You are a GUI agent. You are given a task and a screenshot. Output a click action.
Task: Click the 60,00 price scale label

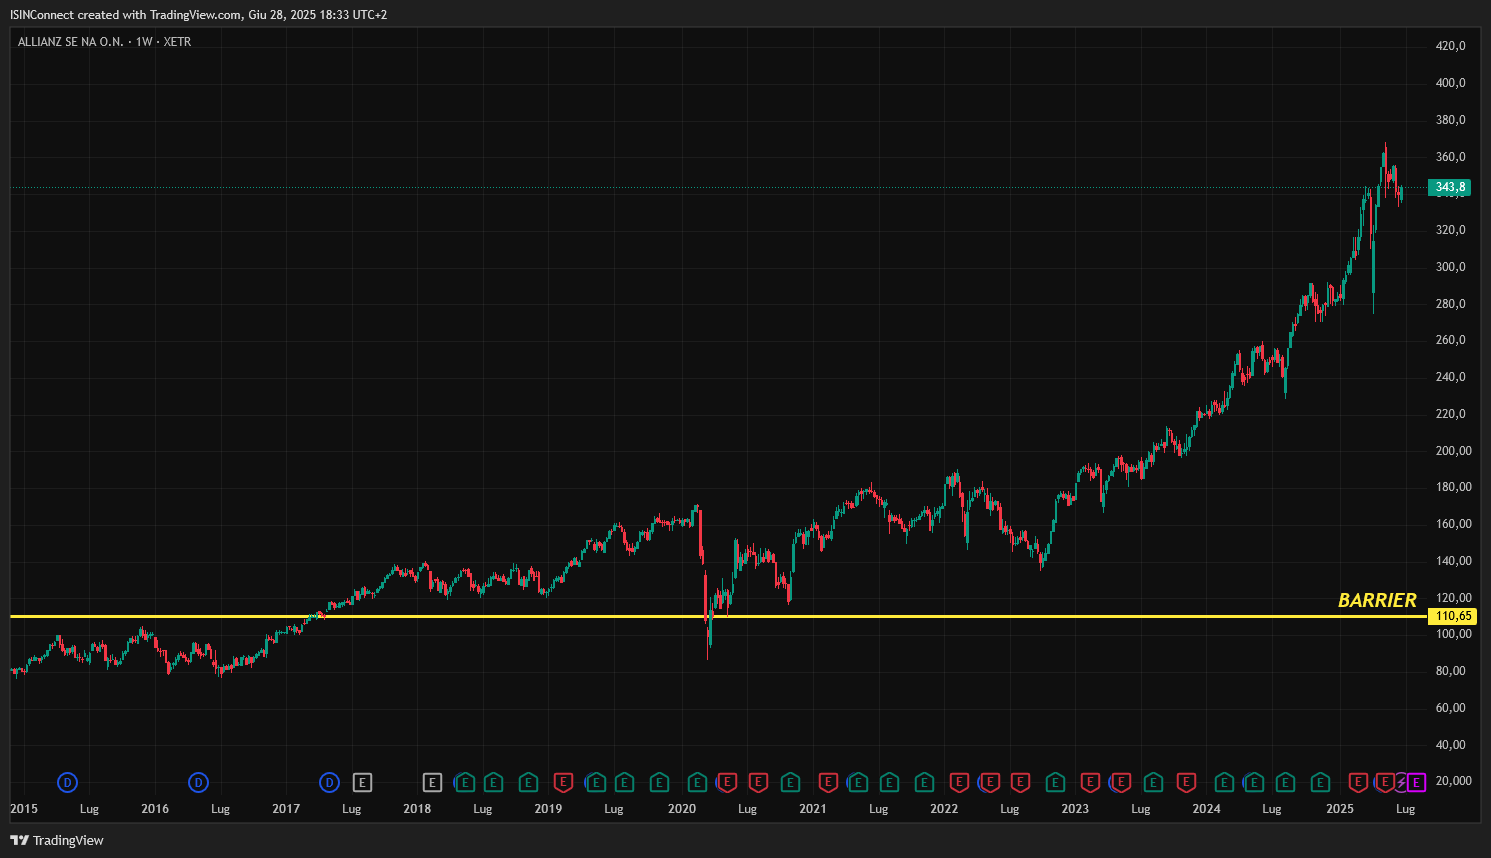click(1451, 708)
